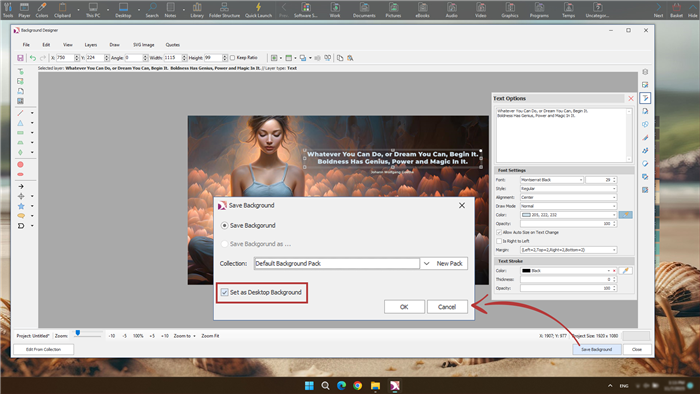The width and height of the screenshot is (700, 394).
Task: Click the text color eyedropper button
Action: point(625,215)
